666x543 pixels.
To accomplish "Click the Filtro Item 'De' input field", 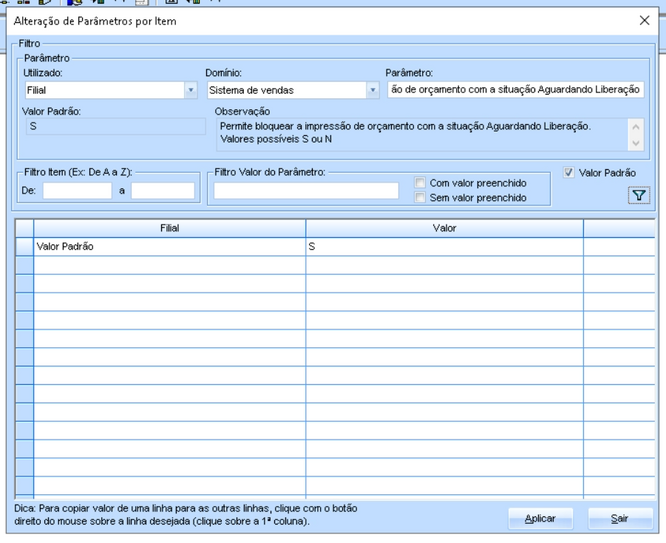I will (77, 191).
